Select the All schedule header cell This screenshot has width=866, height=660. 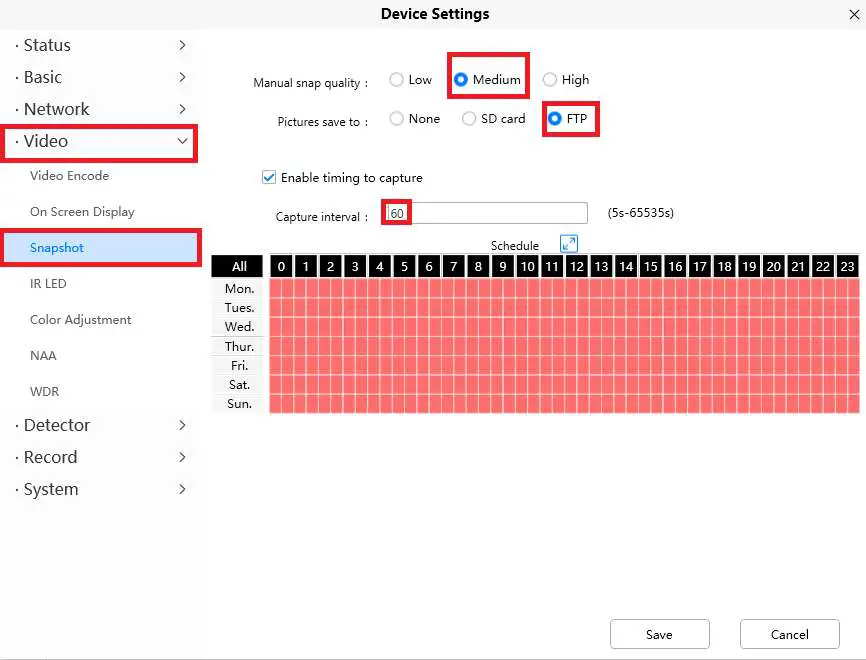(239, 267)
